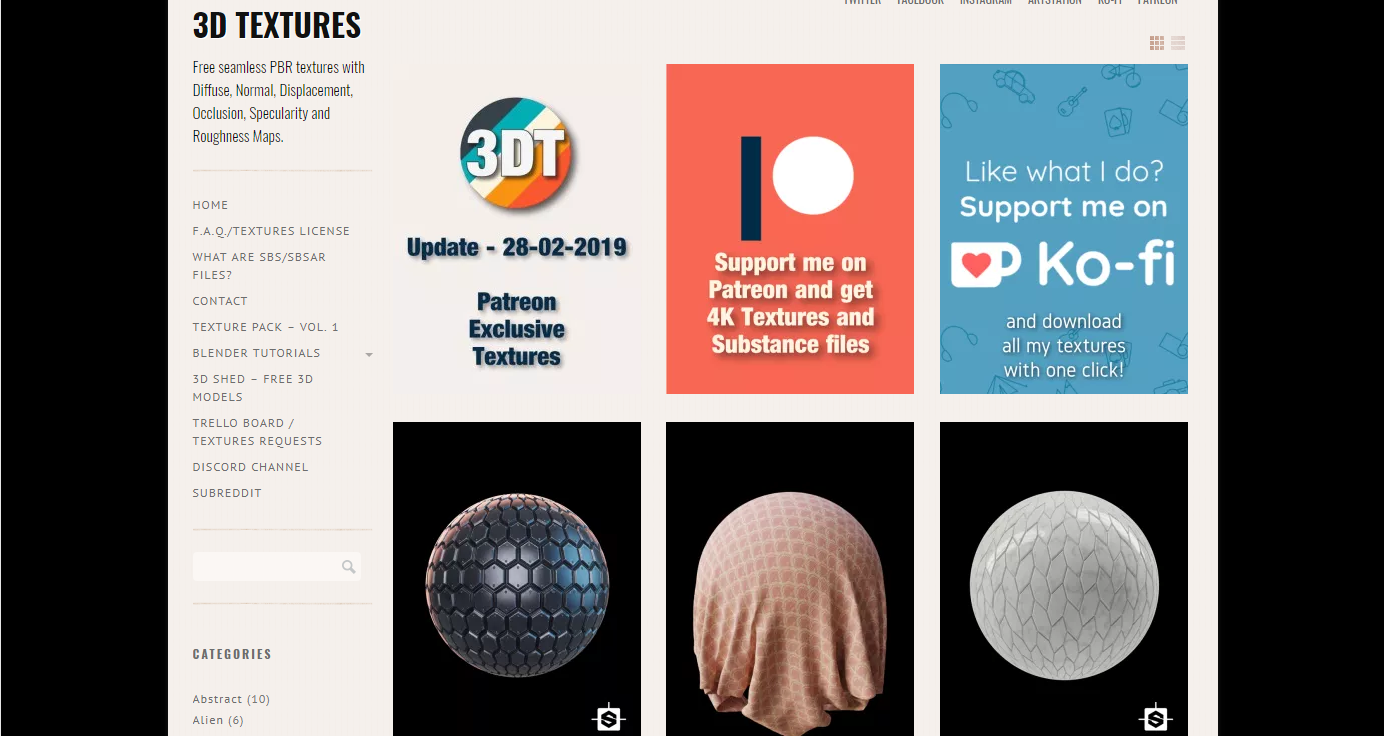Click the 3D Textures site title
Viewport: 1384px width, 736px height.
pos(277,26)
